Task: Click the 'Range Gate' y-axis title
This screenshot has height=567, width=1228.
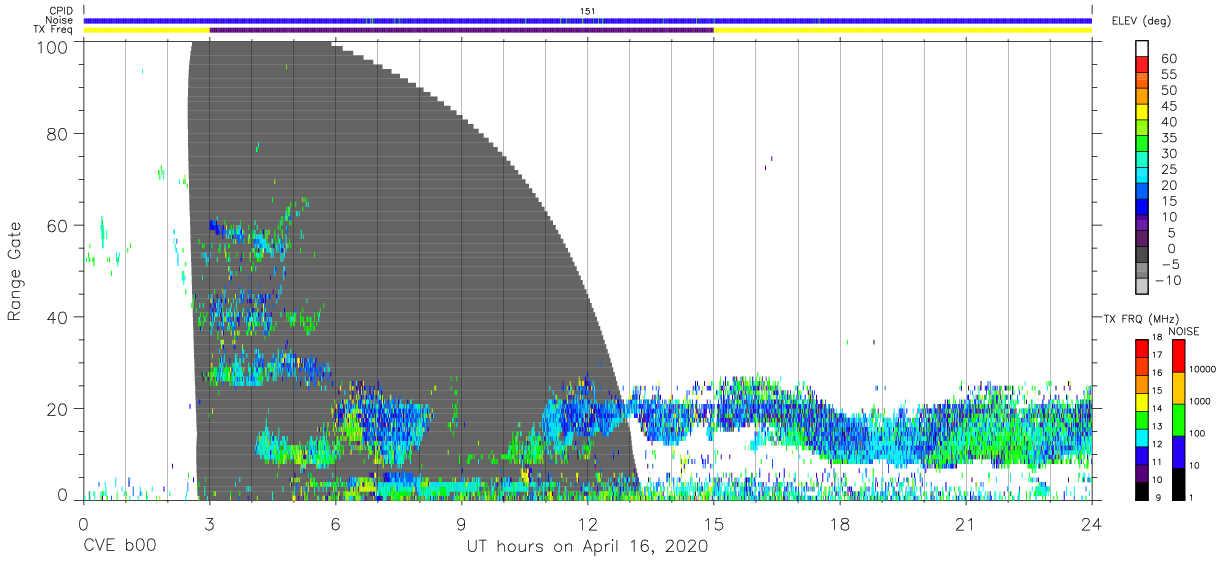Action: coord(15,271)
